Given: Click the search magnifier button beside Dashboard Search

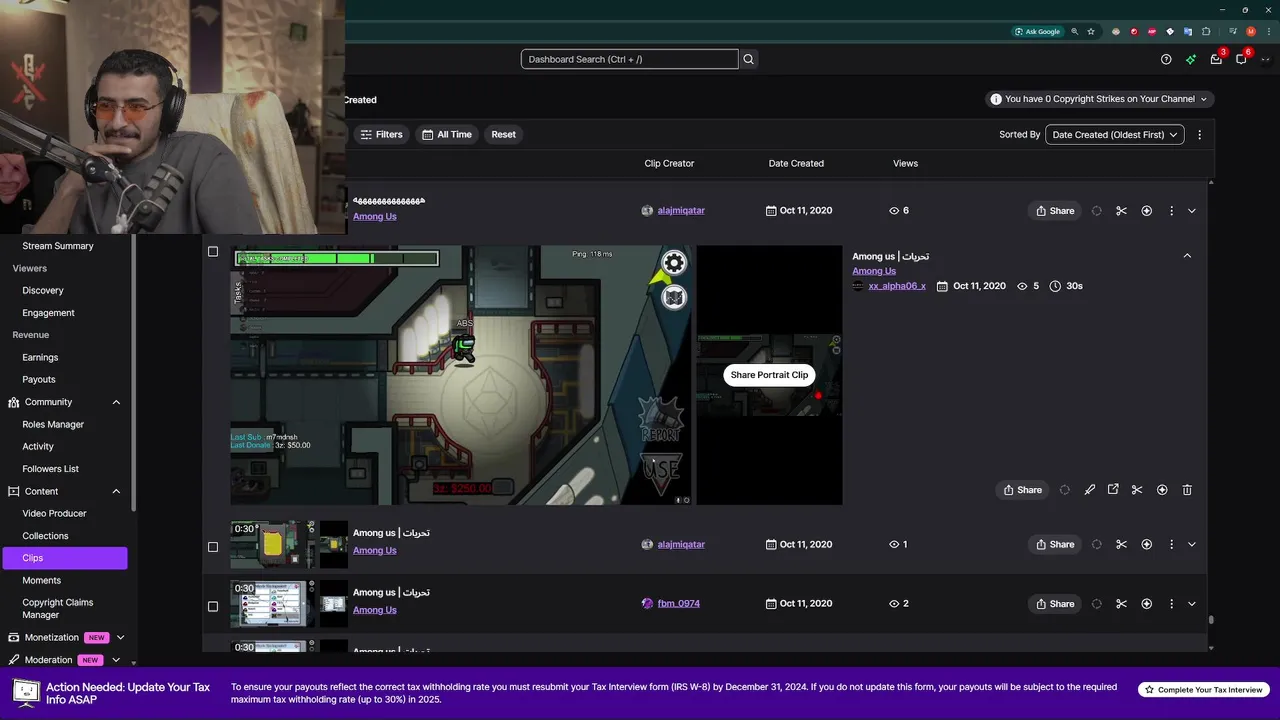Looking at the screenshot, I should point(748,59).
